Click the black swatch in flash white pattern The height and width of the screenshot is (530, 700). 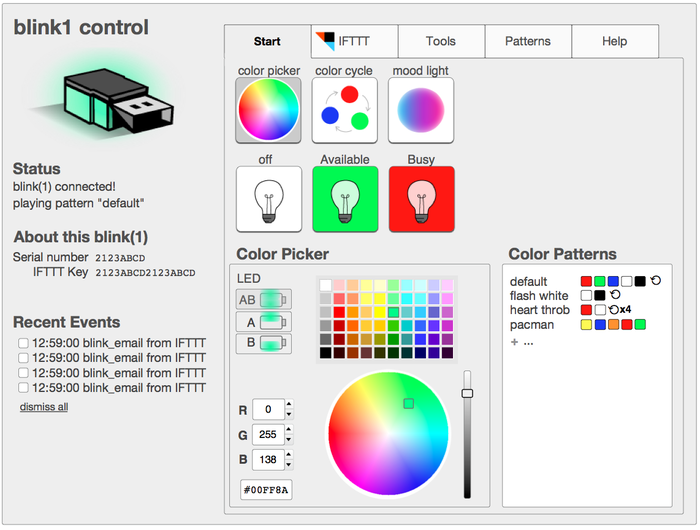[600, 295]
